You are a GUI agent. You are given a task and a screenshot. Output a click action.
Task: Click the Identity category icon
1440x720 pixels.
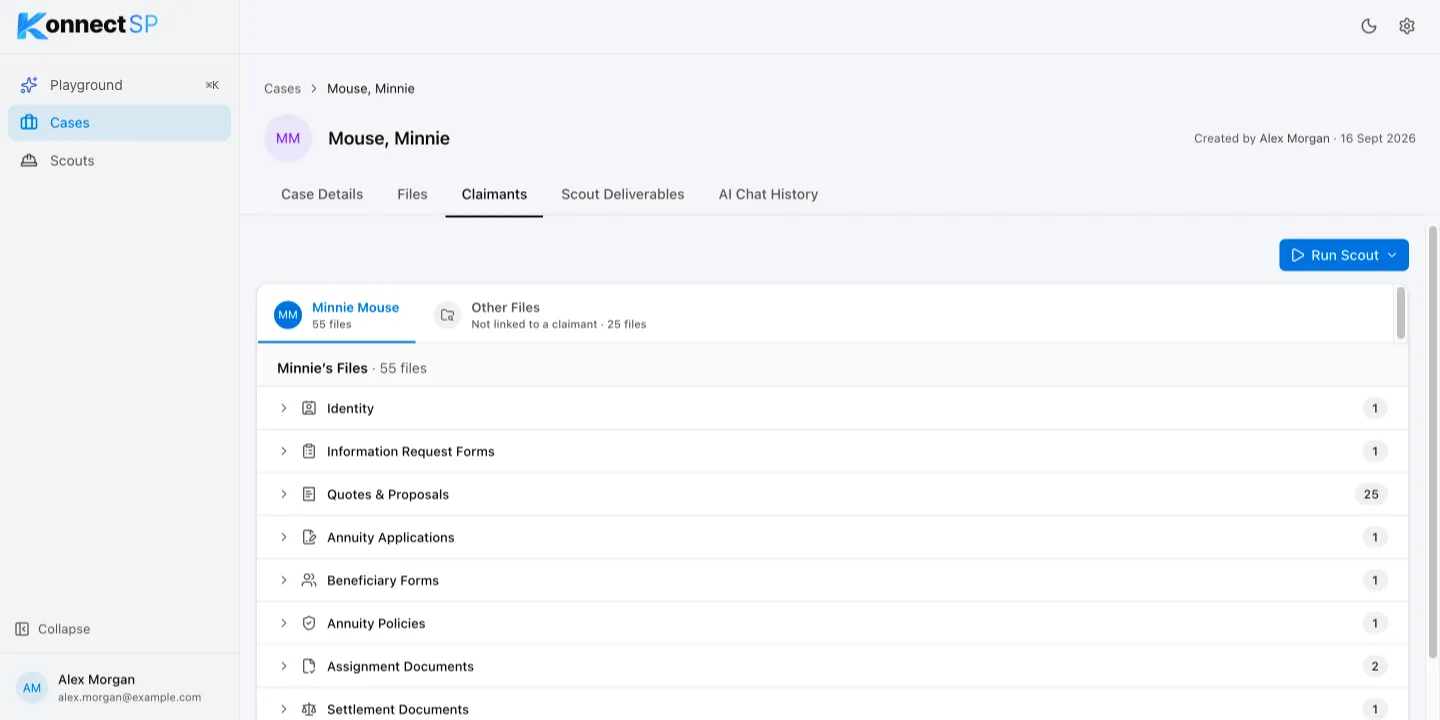tap(309, 408)
